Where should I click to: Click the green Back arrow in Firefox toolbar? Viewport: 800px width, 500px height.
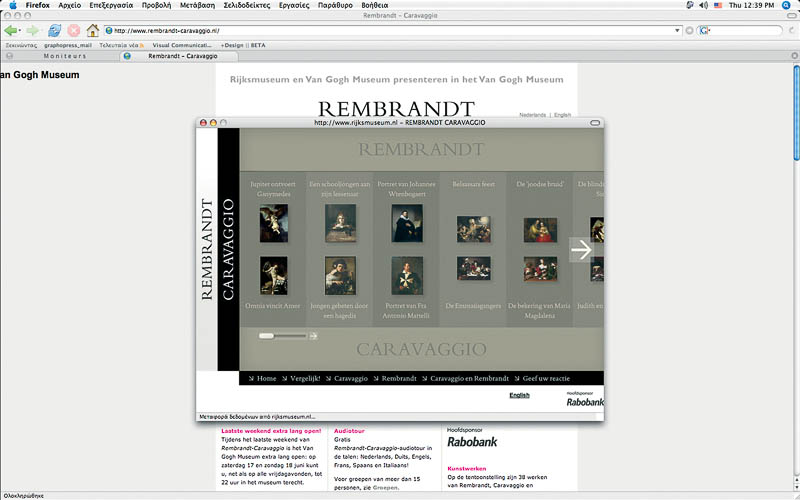(x=10, y=31)
